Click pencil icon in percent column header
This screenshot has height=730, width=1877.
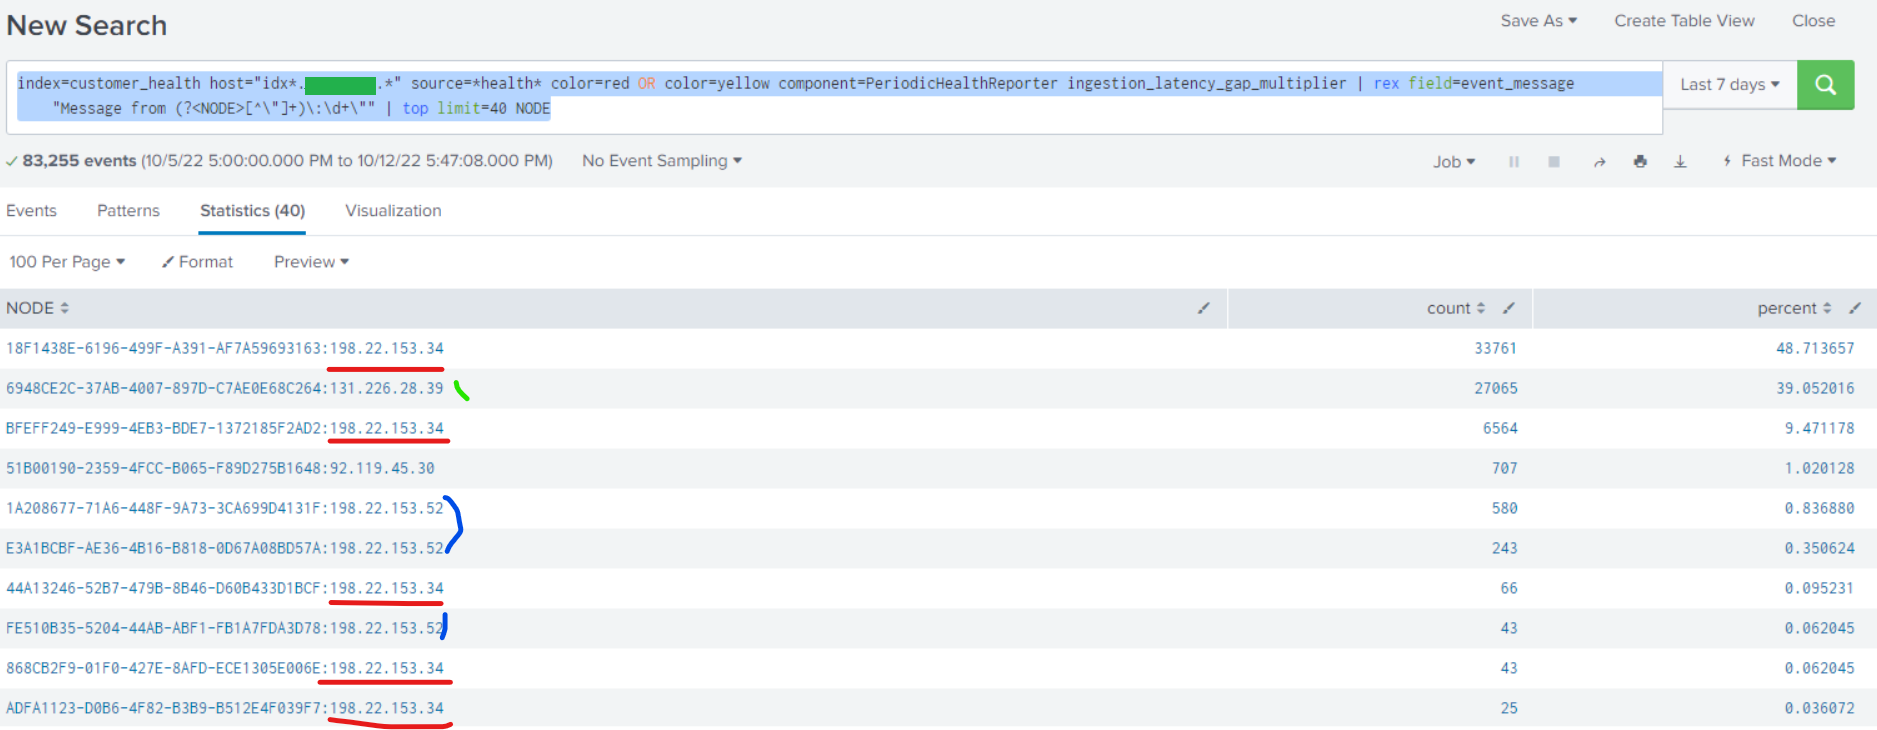[x=1855, y=308]
